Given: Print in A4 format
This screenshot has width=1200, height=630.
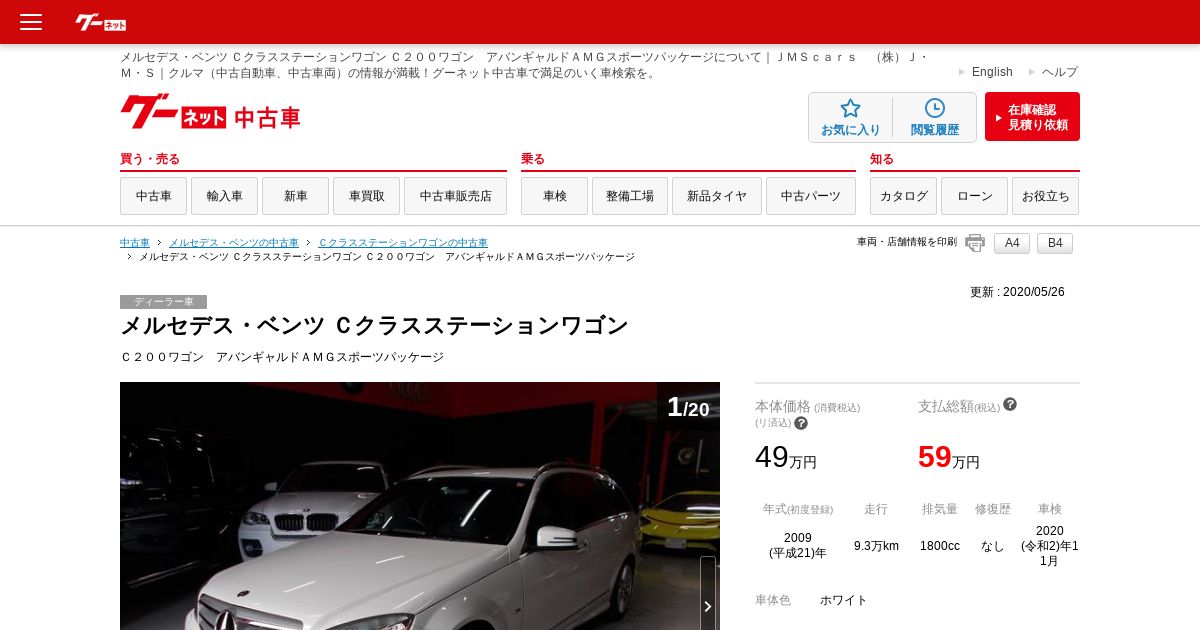Looking at the screenshot, I should pyautogui.click(x=1012, y=243).
